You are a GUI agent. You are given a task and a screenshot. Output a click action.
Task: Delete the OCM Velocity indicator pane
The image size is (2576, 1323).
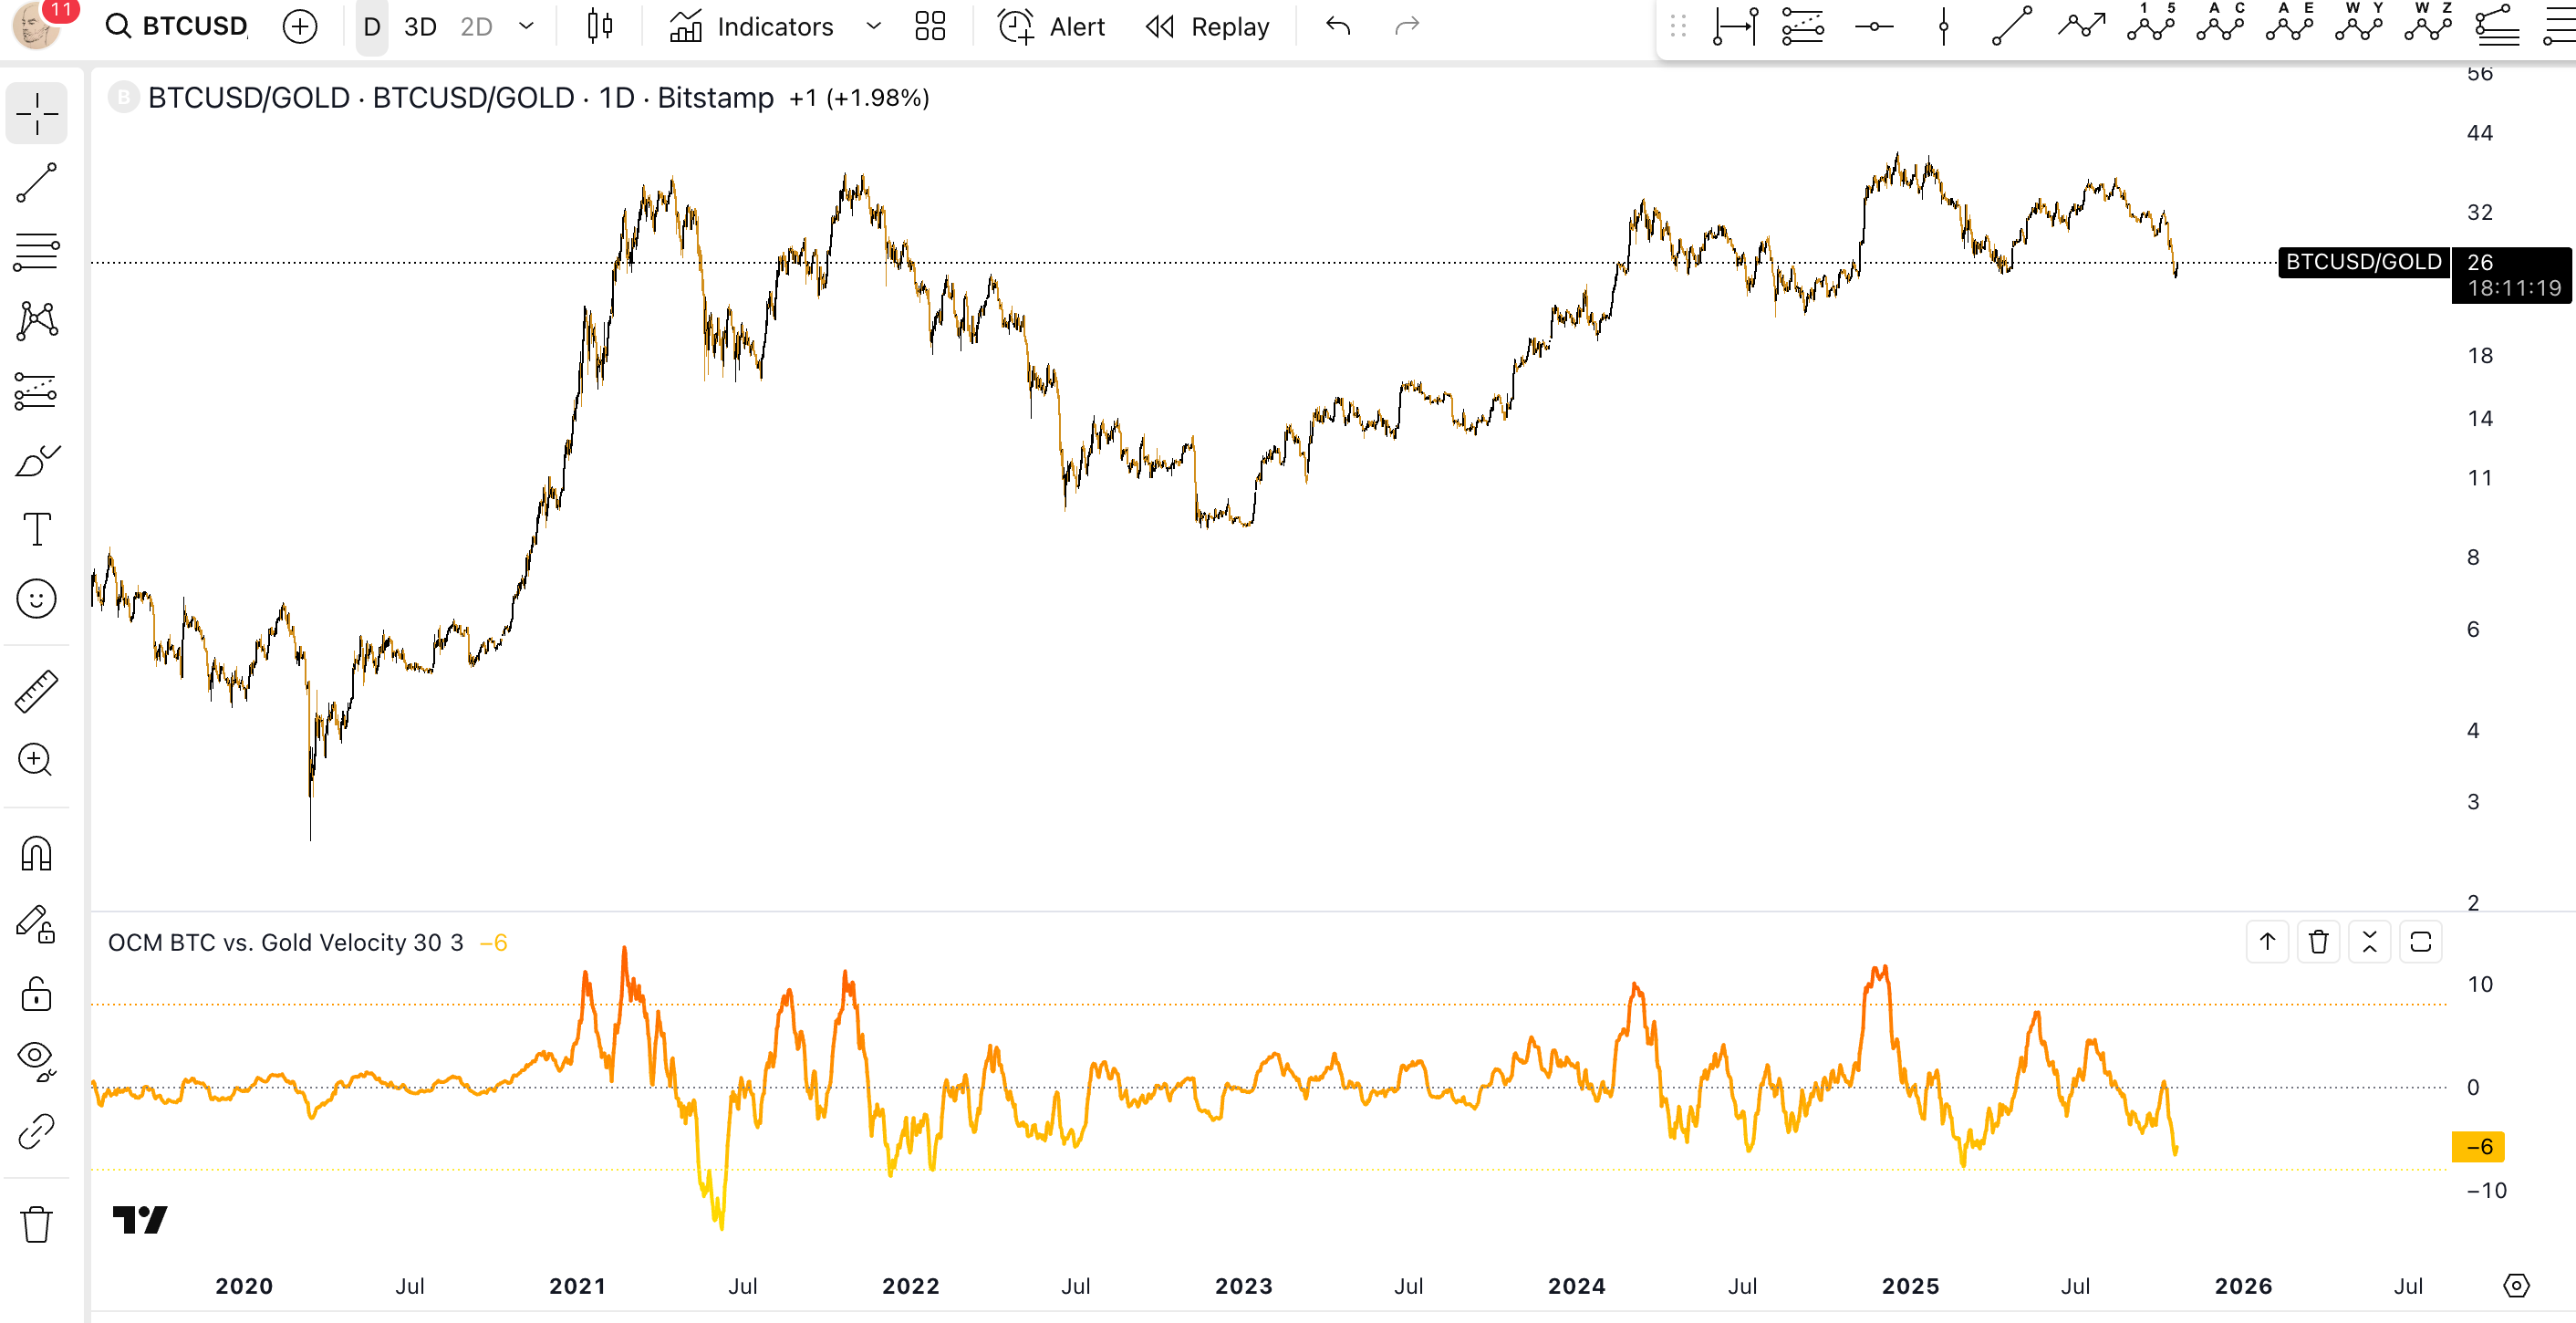[2318, 942]
